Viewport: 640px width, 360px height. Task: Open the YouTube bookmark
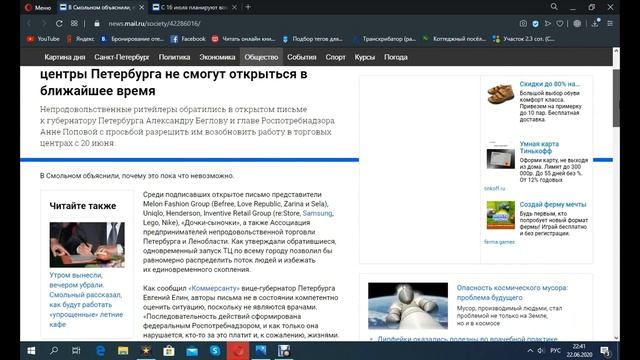click(x=43, y=39)
